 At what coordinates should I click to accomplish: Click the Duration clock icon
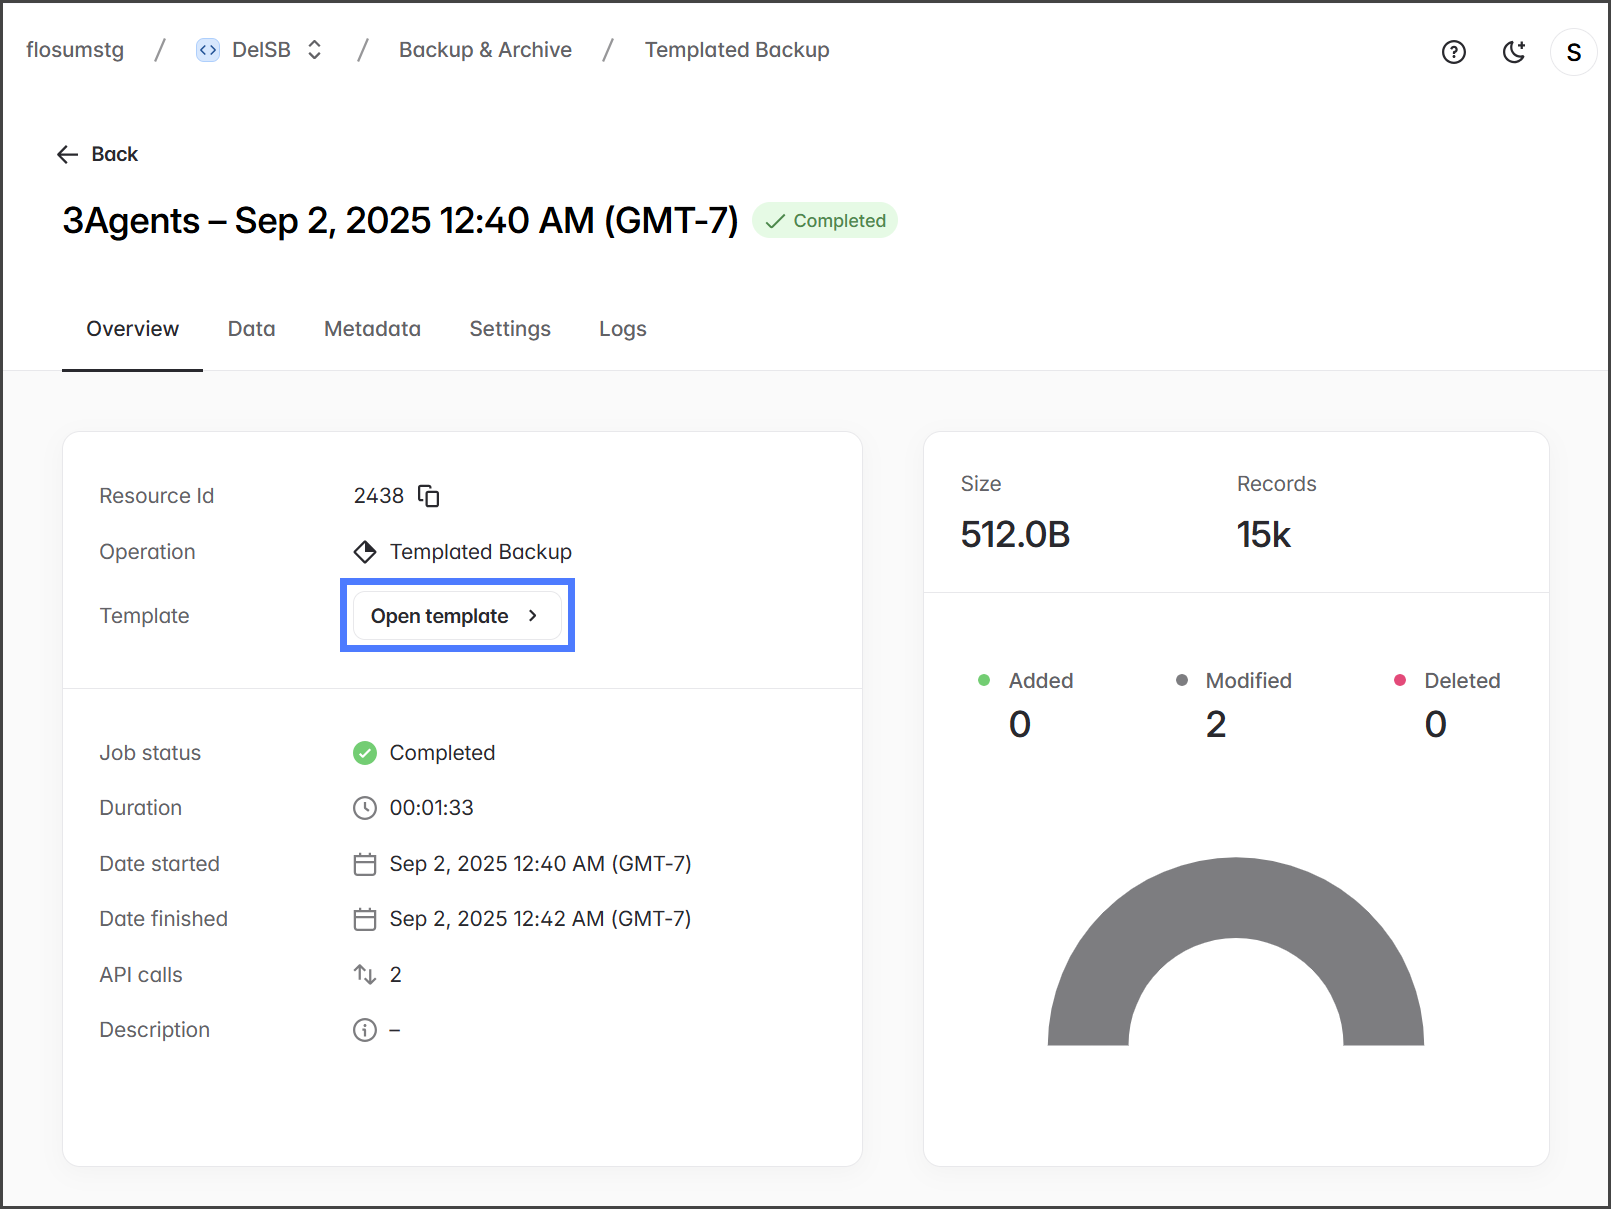pos(365,808)
